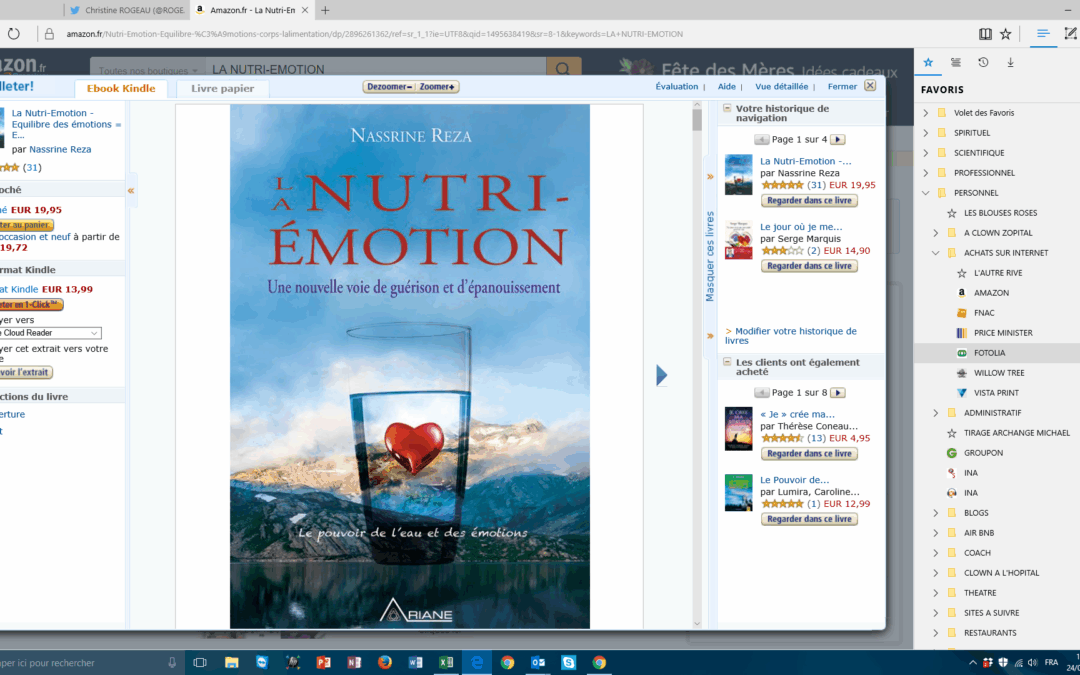
Task: Open Vue détaillée view
Action: click(x=782, y=87)
